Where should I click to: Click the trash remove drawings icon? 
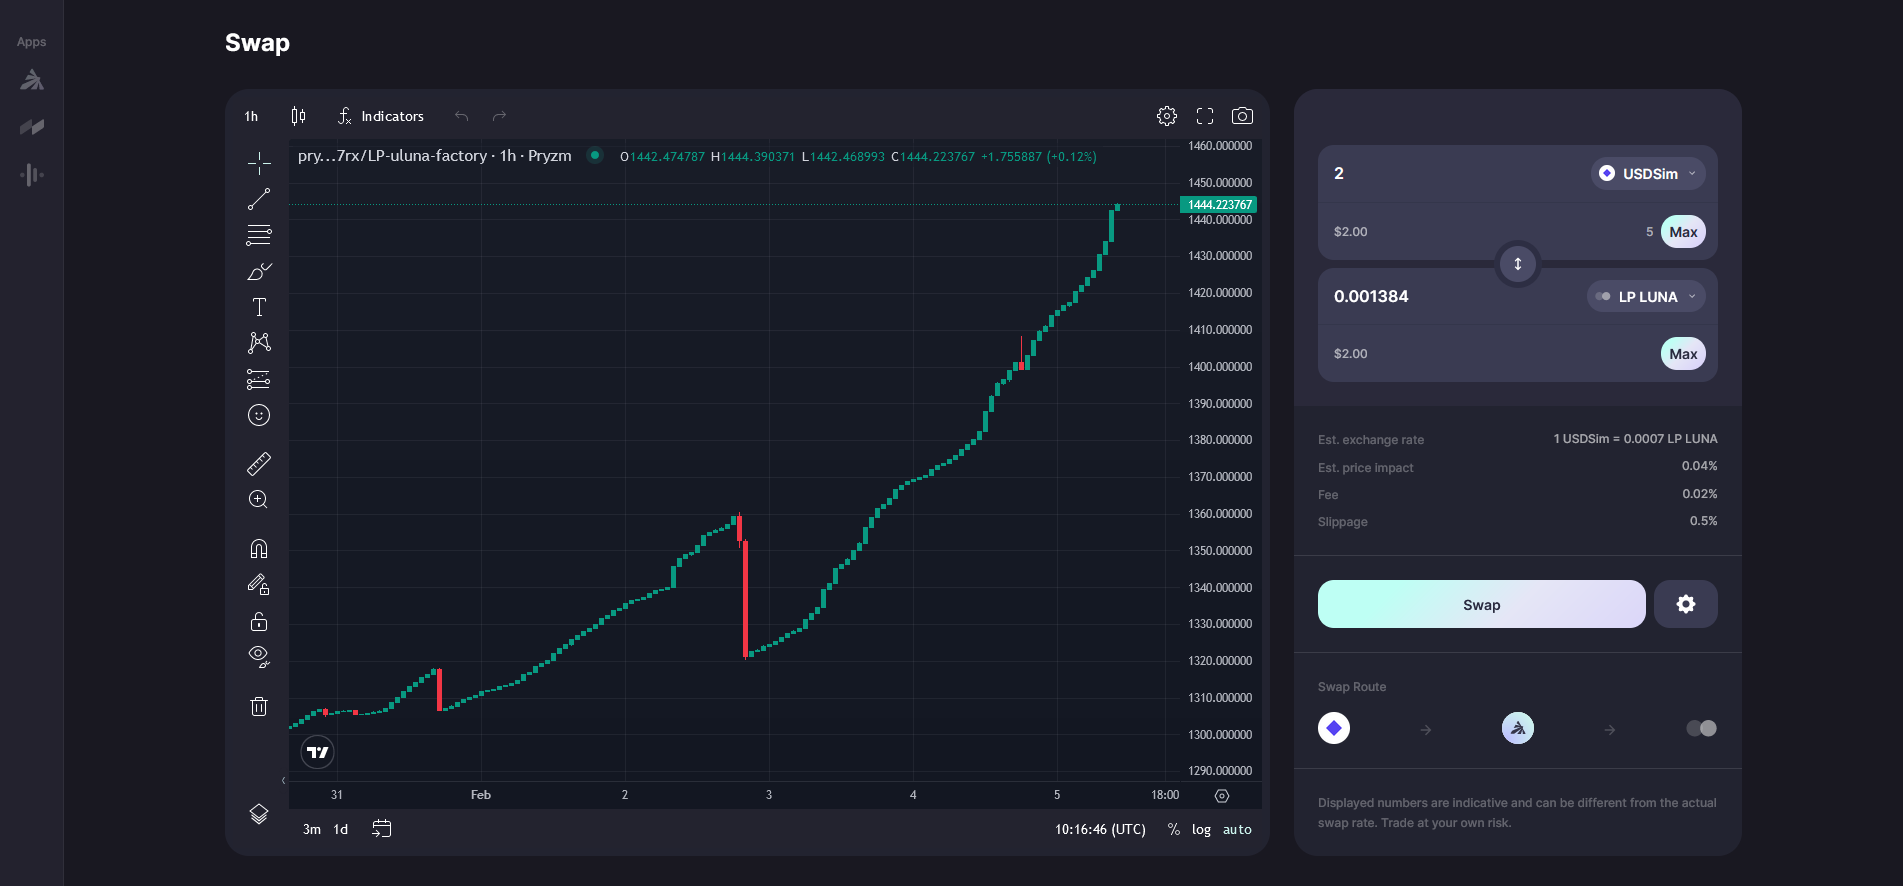tap(259, 707)
